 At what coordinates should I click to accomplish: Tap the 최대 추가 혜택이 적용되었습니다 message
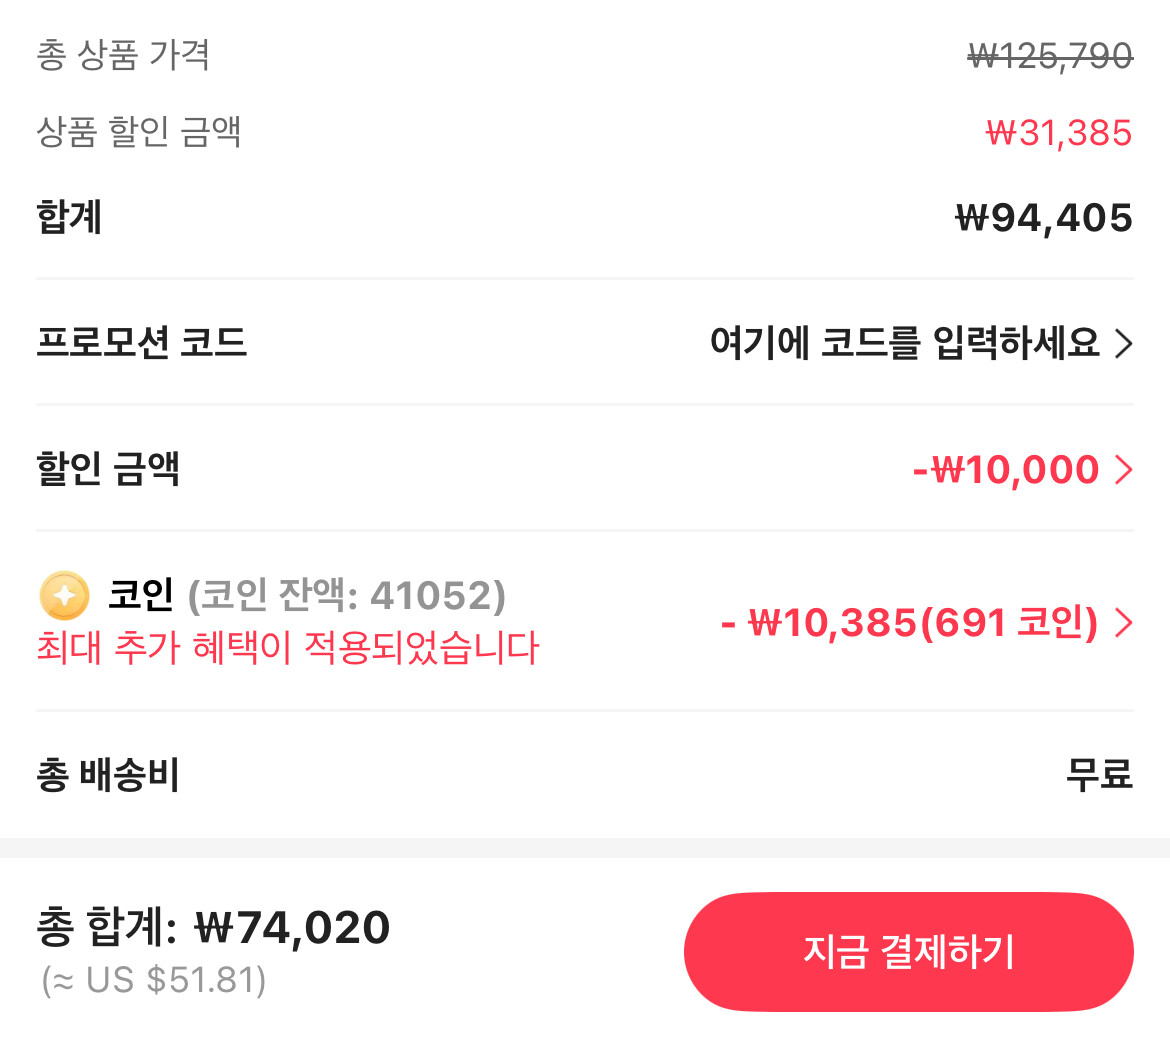coord(287,648)
